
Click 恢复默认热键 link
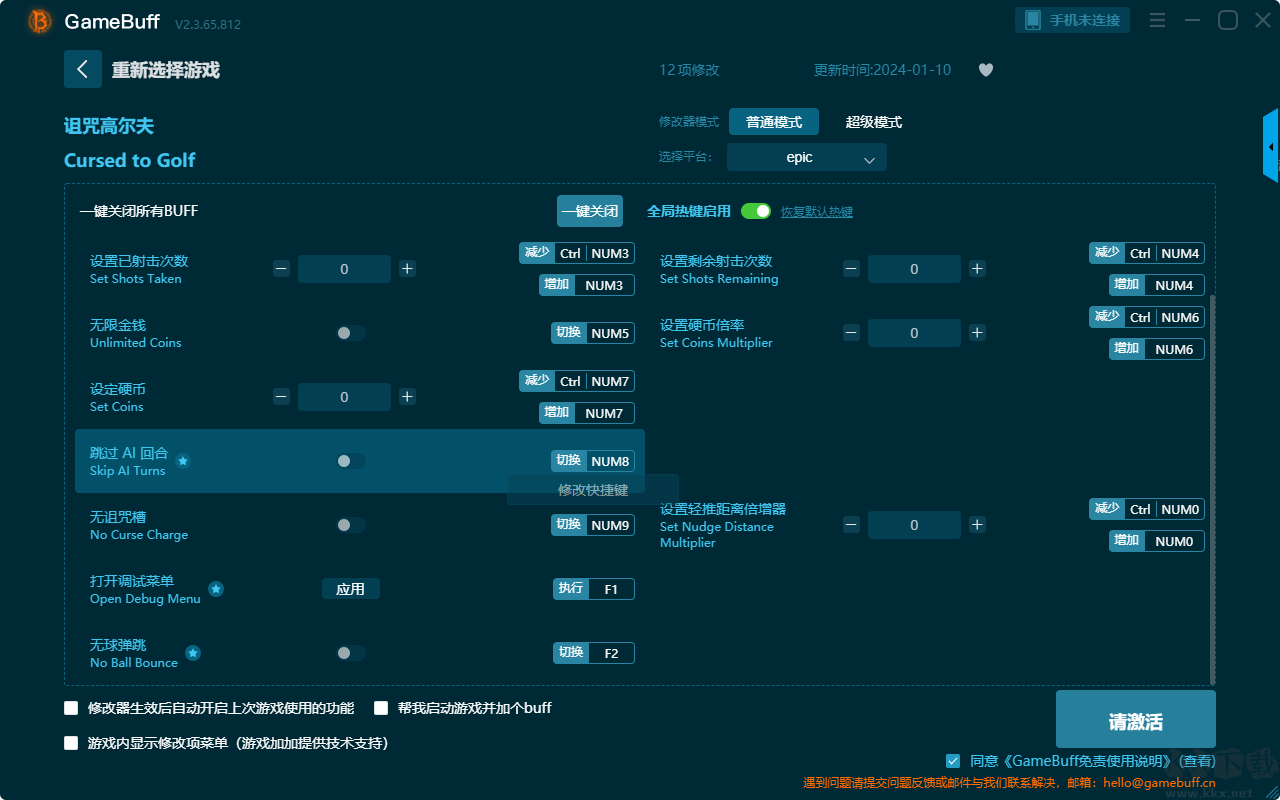point(817,212)
